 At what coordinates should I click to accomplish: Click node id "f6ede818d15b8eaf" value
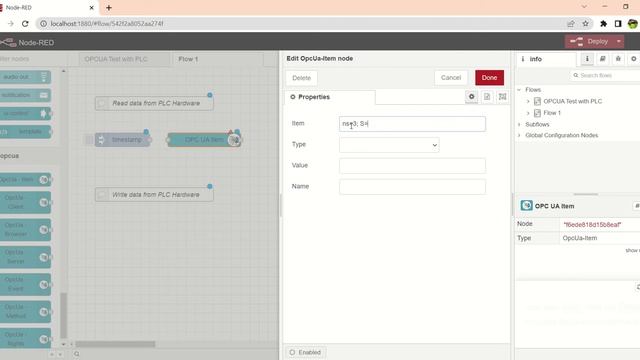pos(592,224)
